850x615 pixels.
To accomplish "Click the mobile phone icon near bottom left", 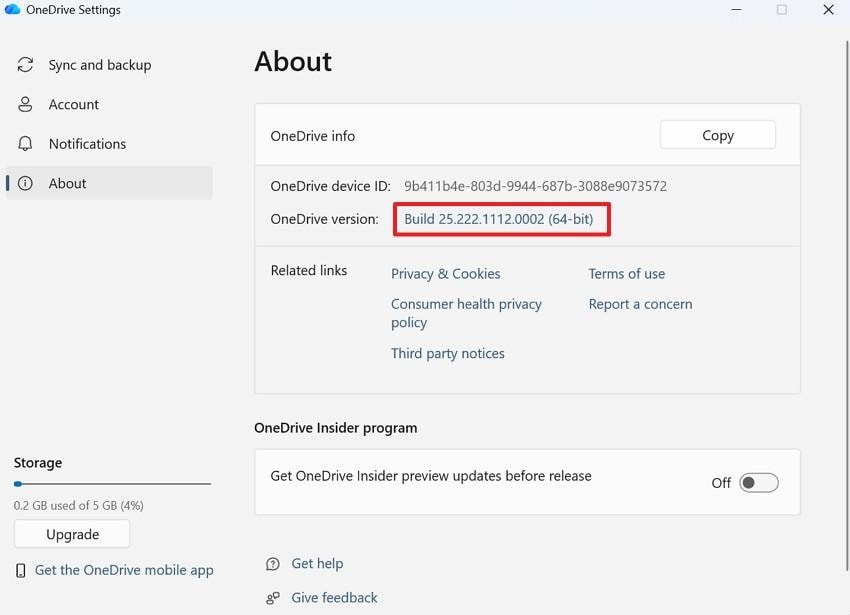I will (23, 570).
